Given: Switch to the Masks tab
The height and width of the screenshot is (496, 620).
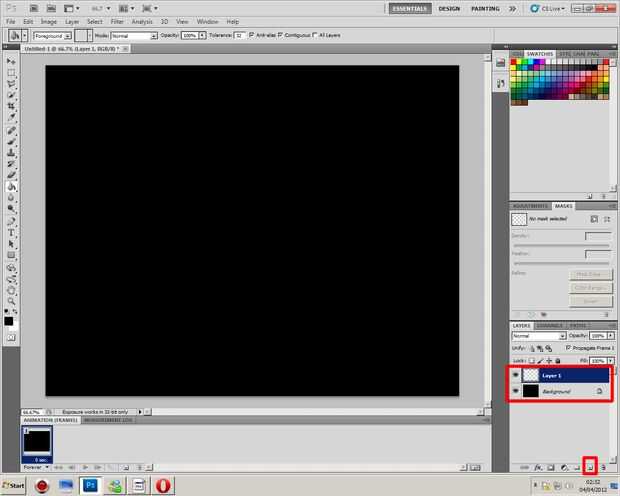Looking at the screenshot, I should click(x=563, y=206).
